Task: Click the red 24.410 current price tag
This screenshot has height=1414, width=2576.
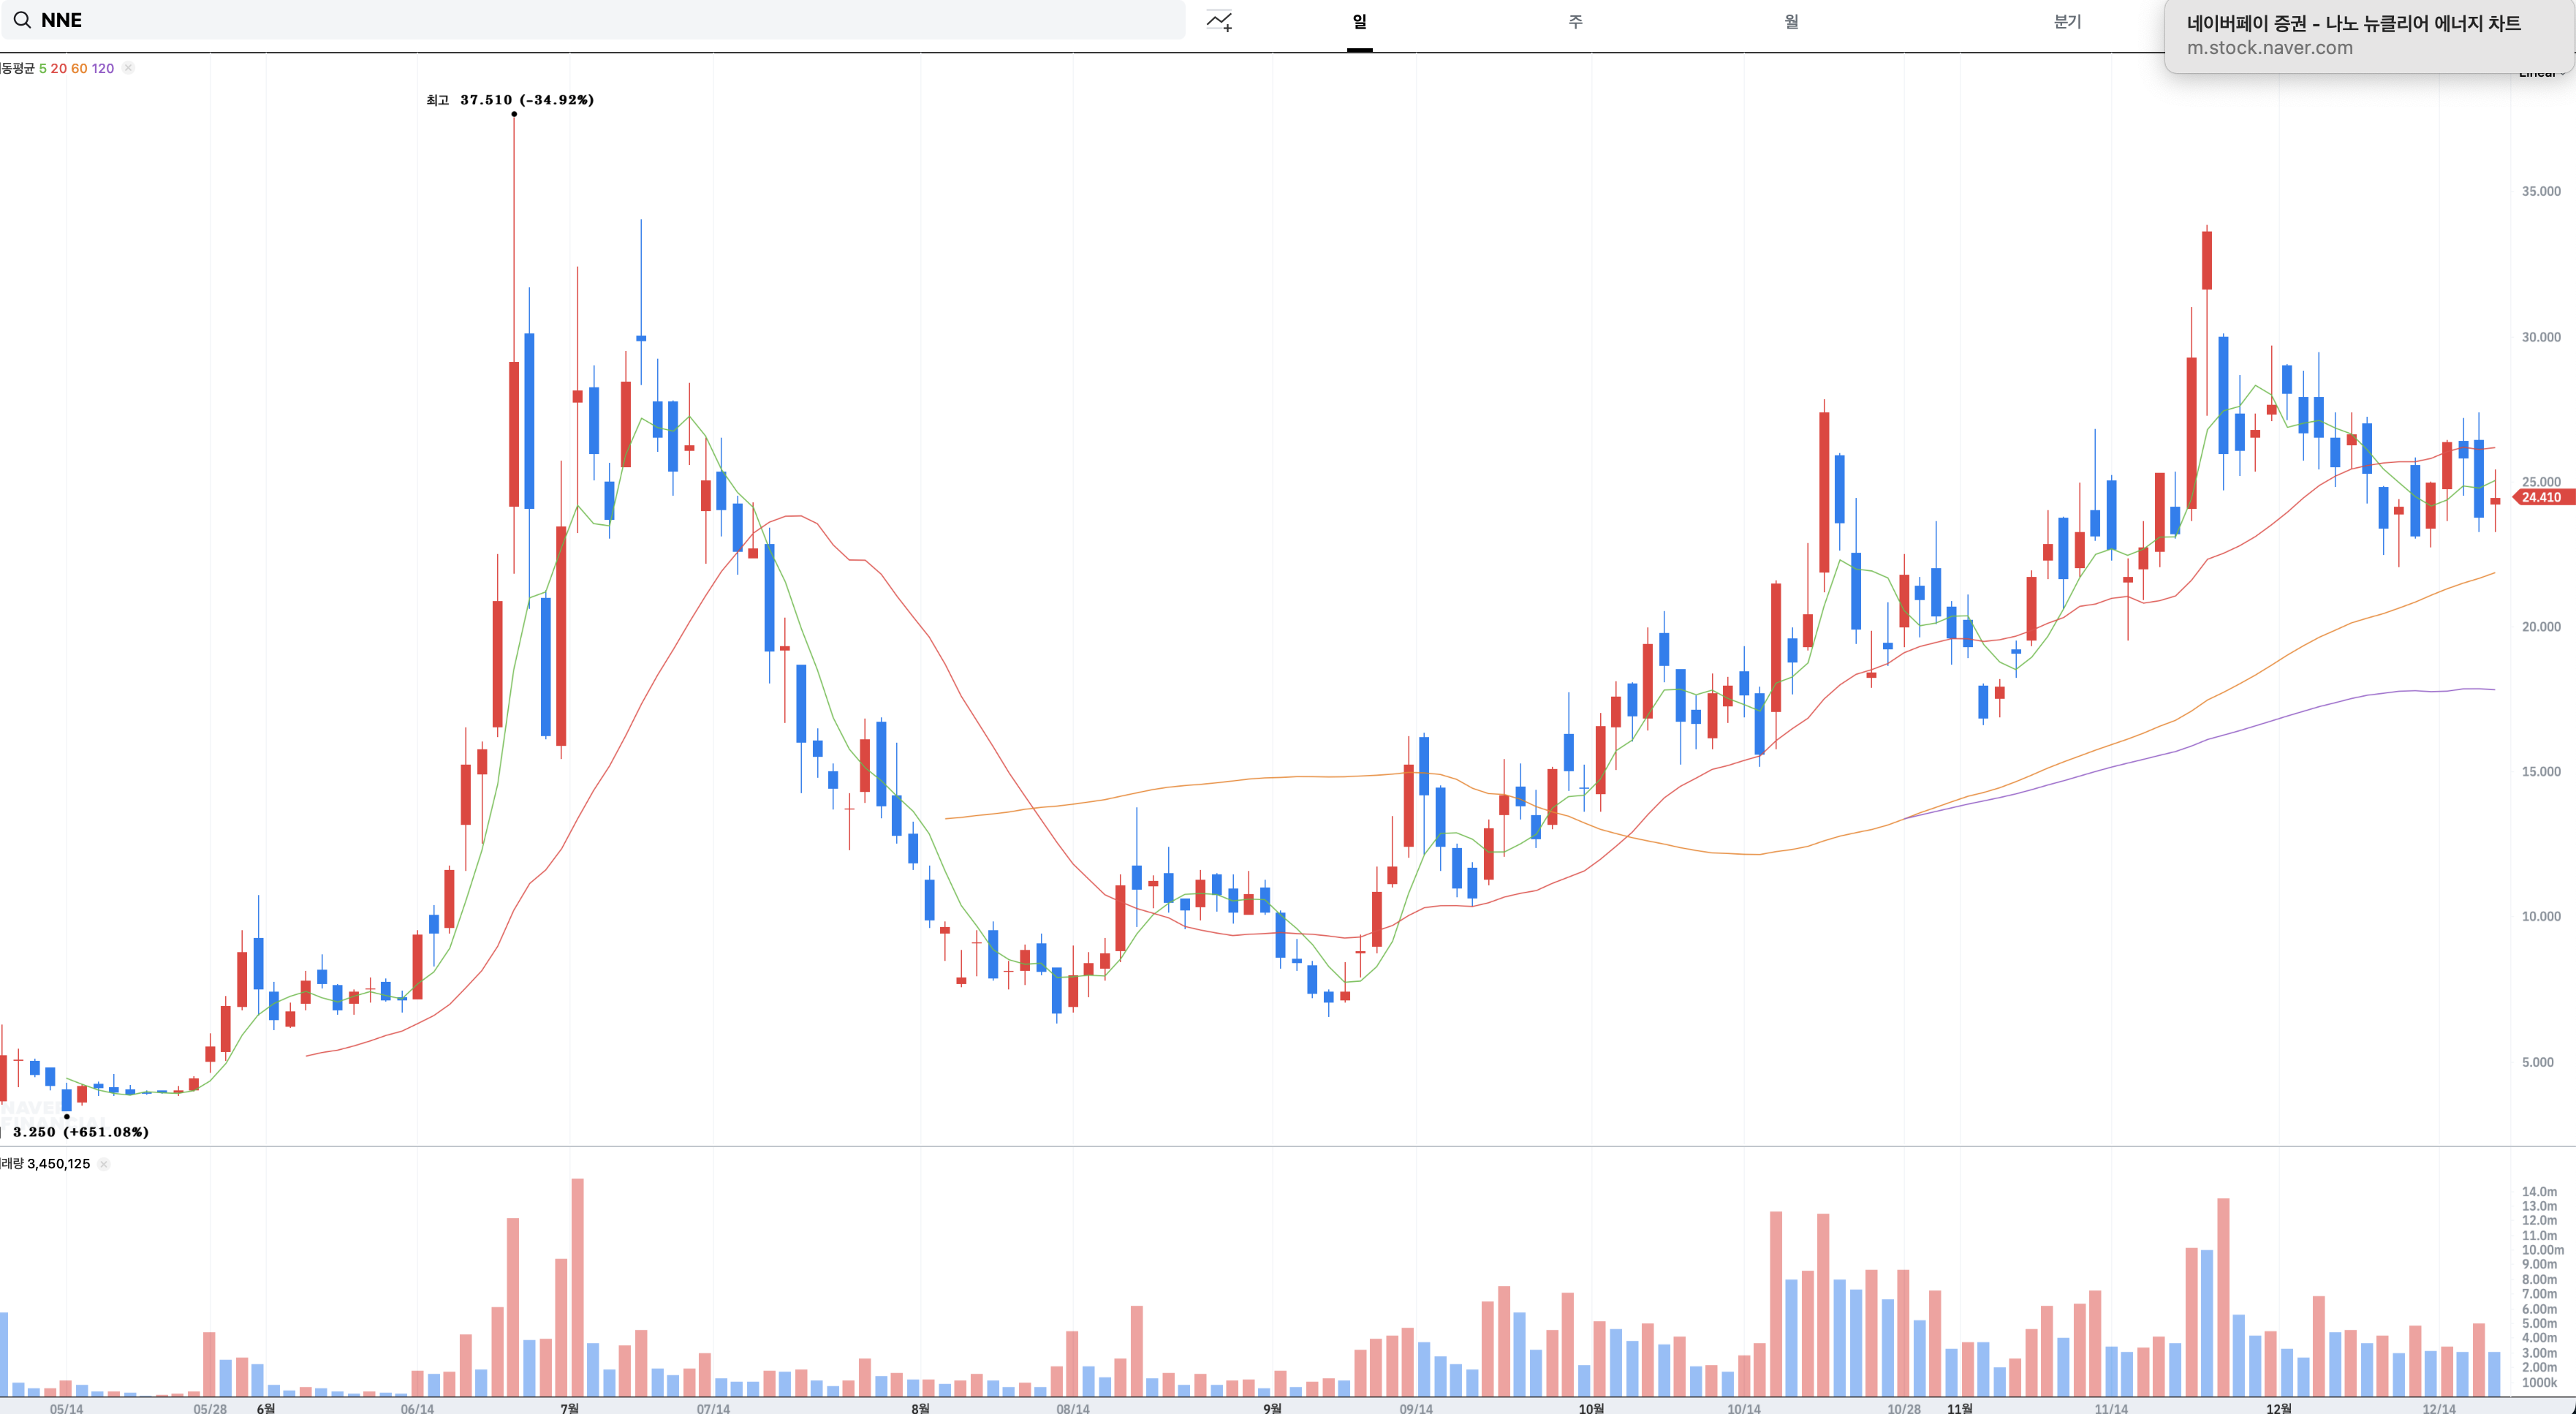Action: click(2540, 497)
